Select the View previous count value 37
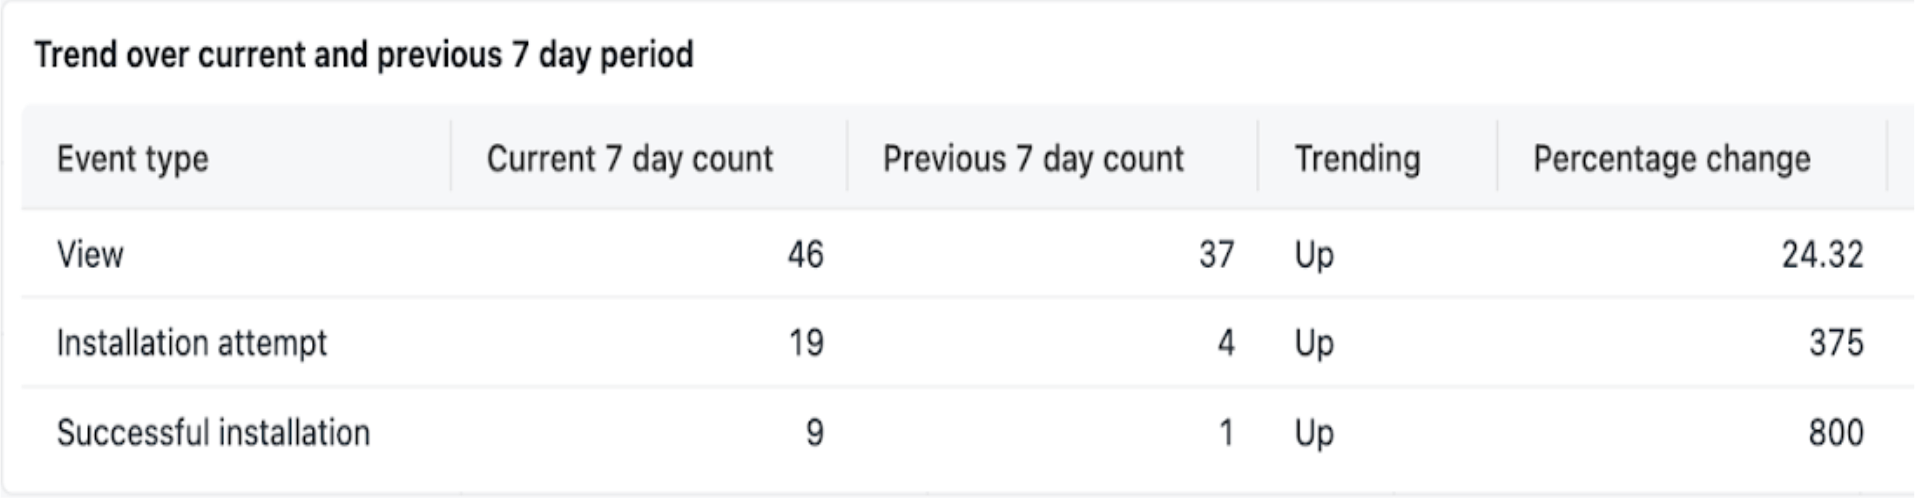The width and height of the screenshot is (1922, 498). (1216, 255)
